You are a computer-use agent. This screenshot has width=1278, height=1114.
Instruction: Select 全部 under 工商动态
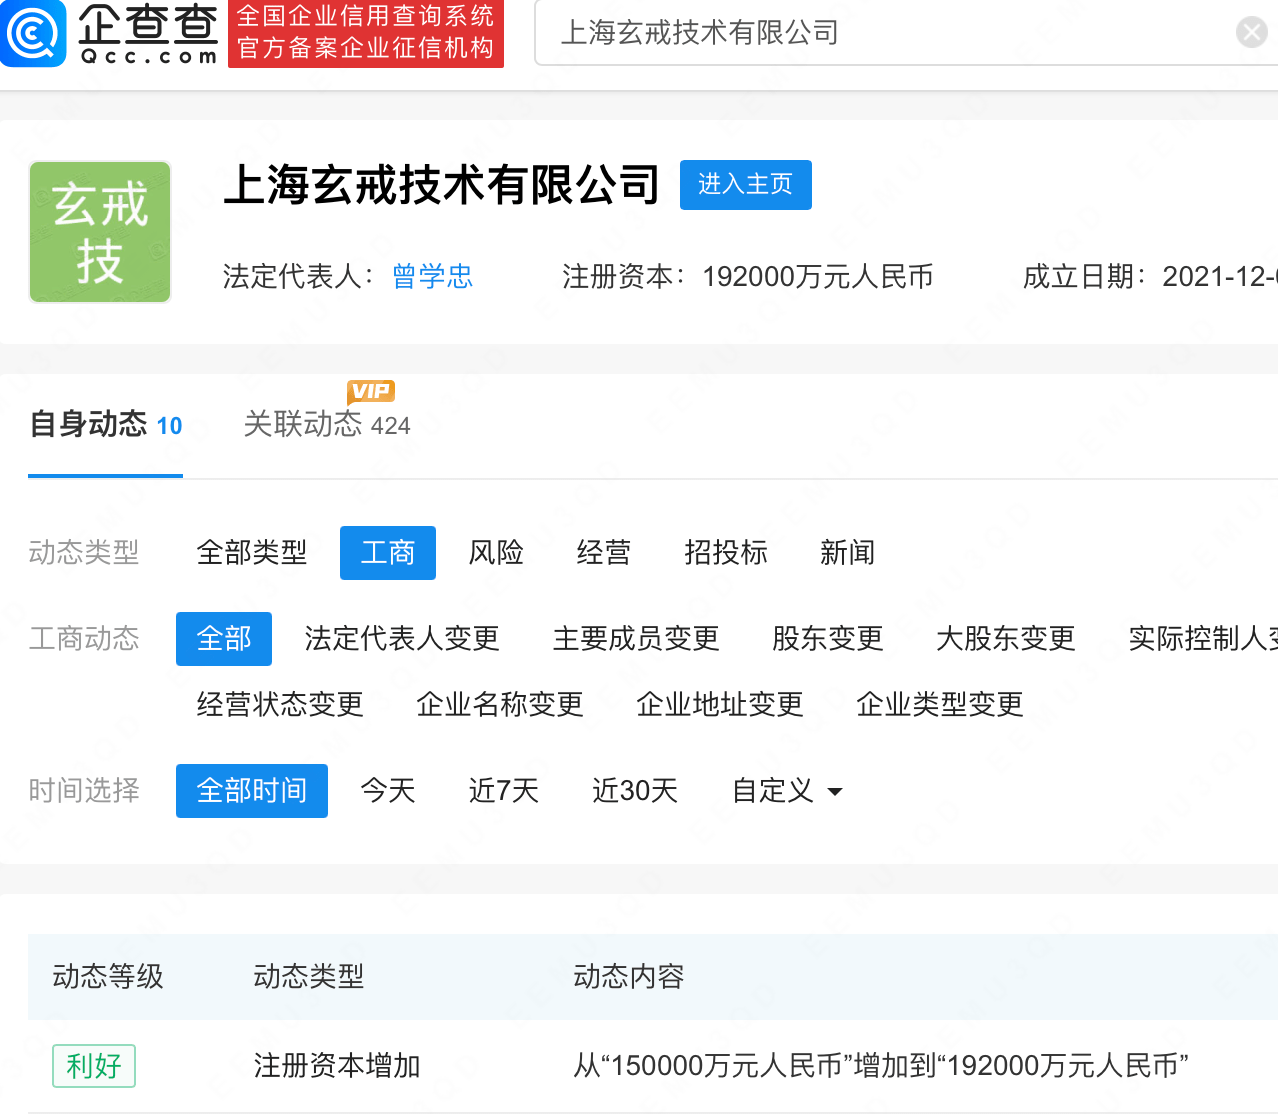pos(224,639)
